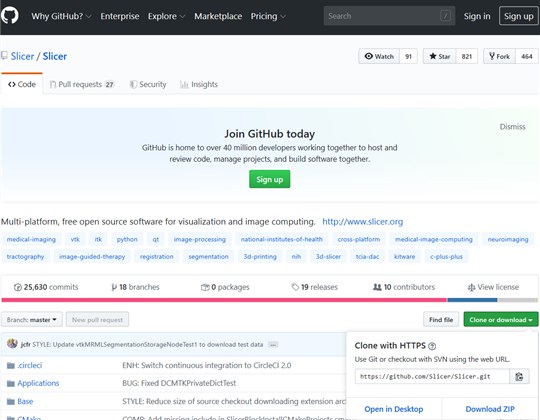View the 821 stargazers count
The width and height of the screenshot is (540, 420).
pyautogui.click(x=467, y=56)
